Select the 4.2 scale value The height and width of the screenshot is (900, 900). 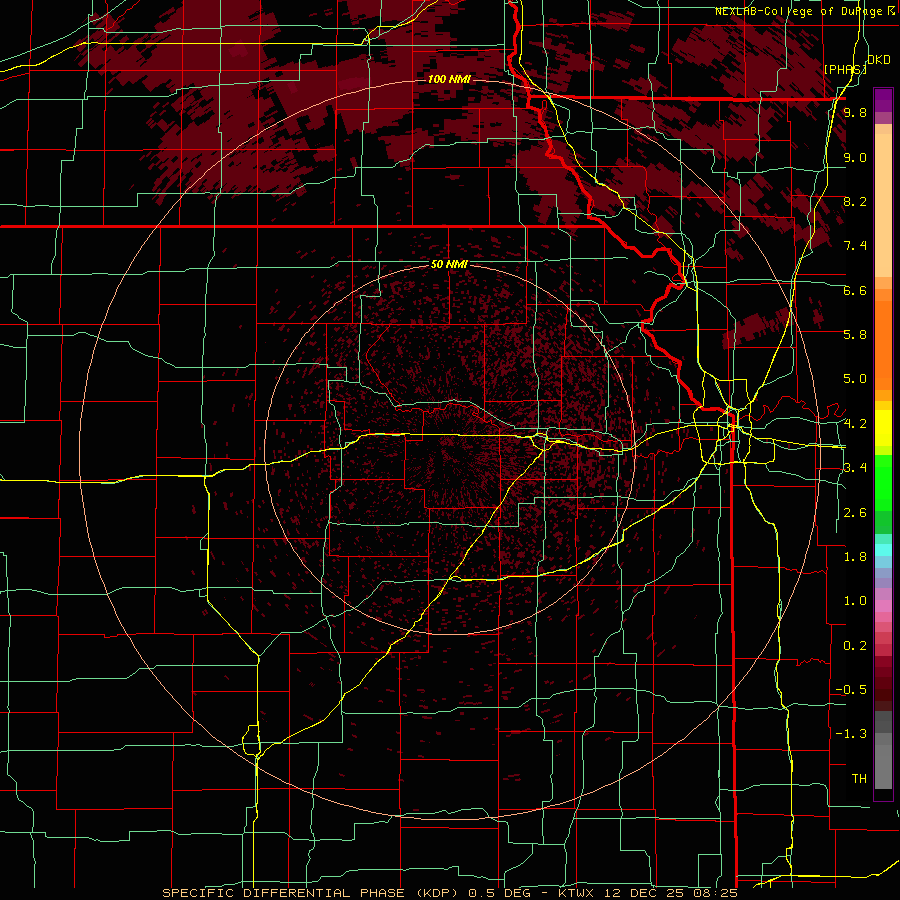coord(855,424)
